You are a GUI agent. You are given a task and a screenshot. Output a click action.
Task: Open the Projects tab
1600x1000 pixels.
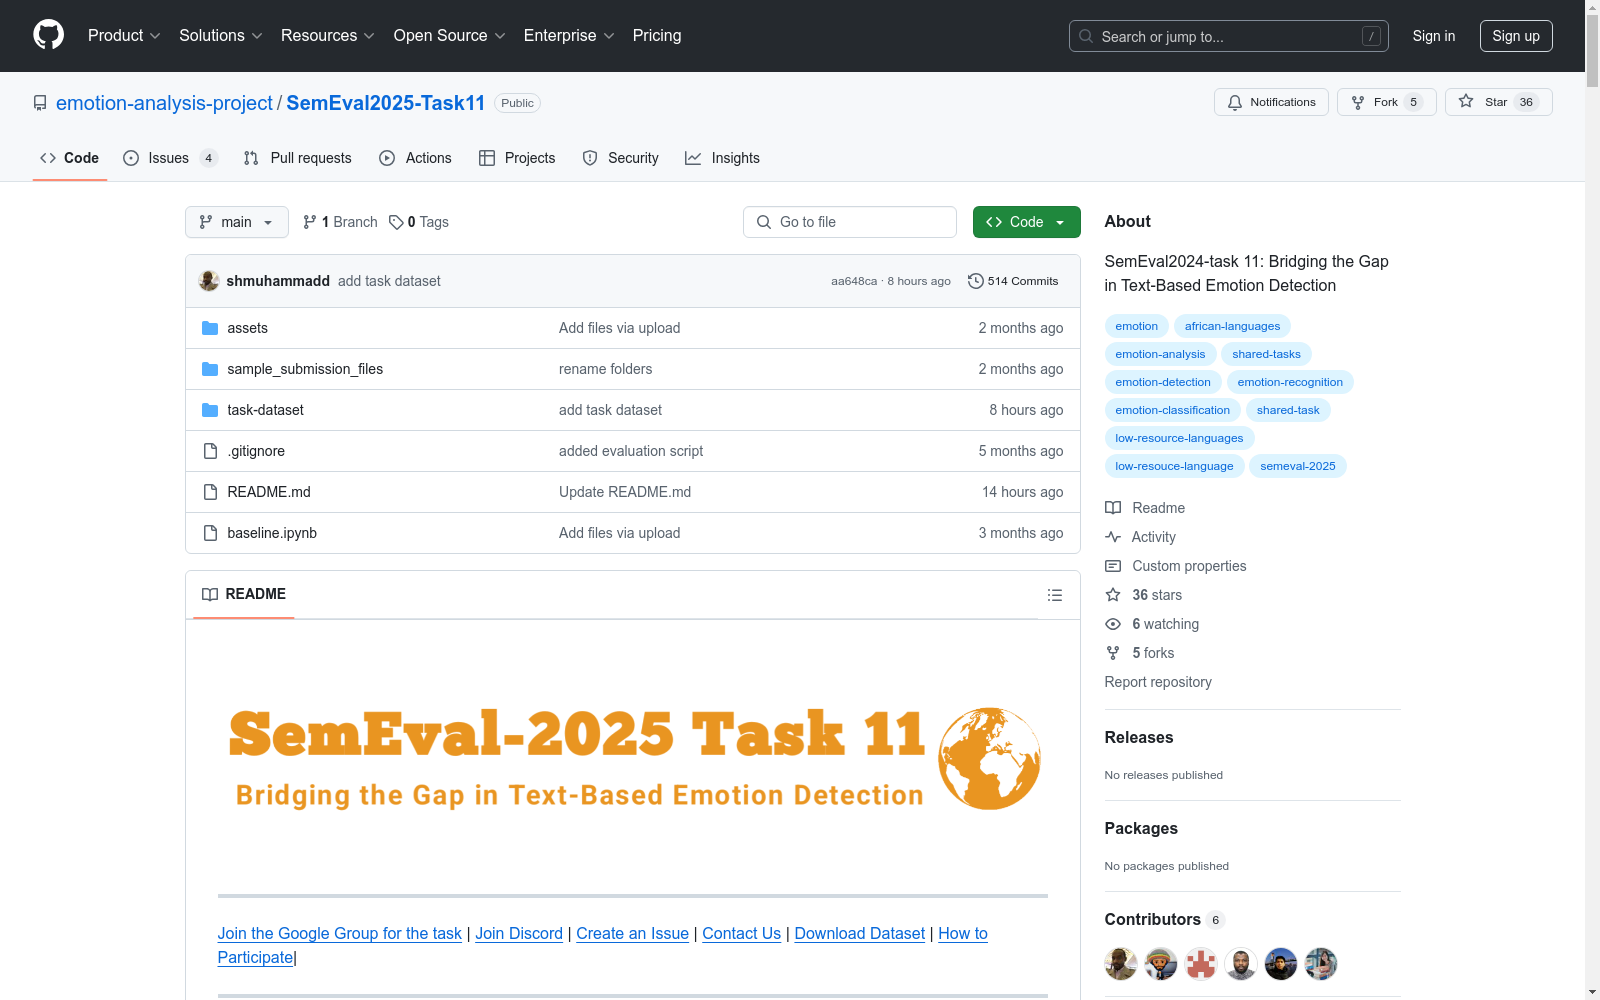click(517, 158)
